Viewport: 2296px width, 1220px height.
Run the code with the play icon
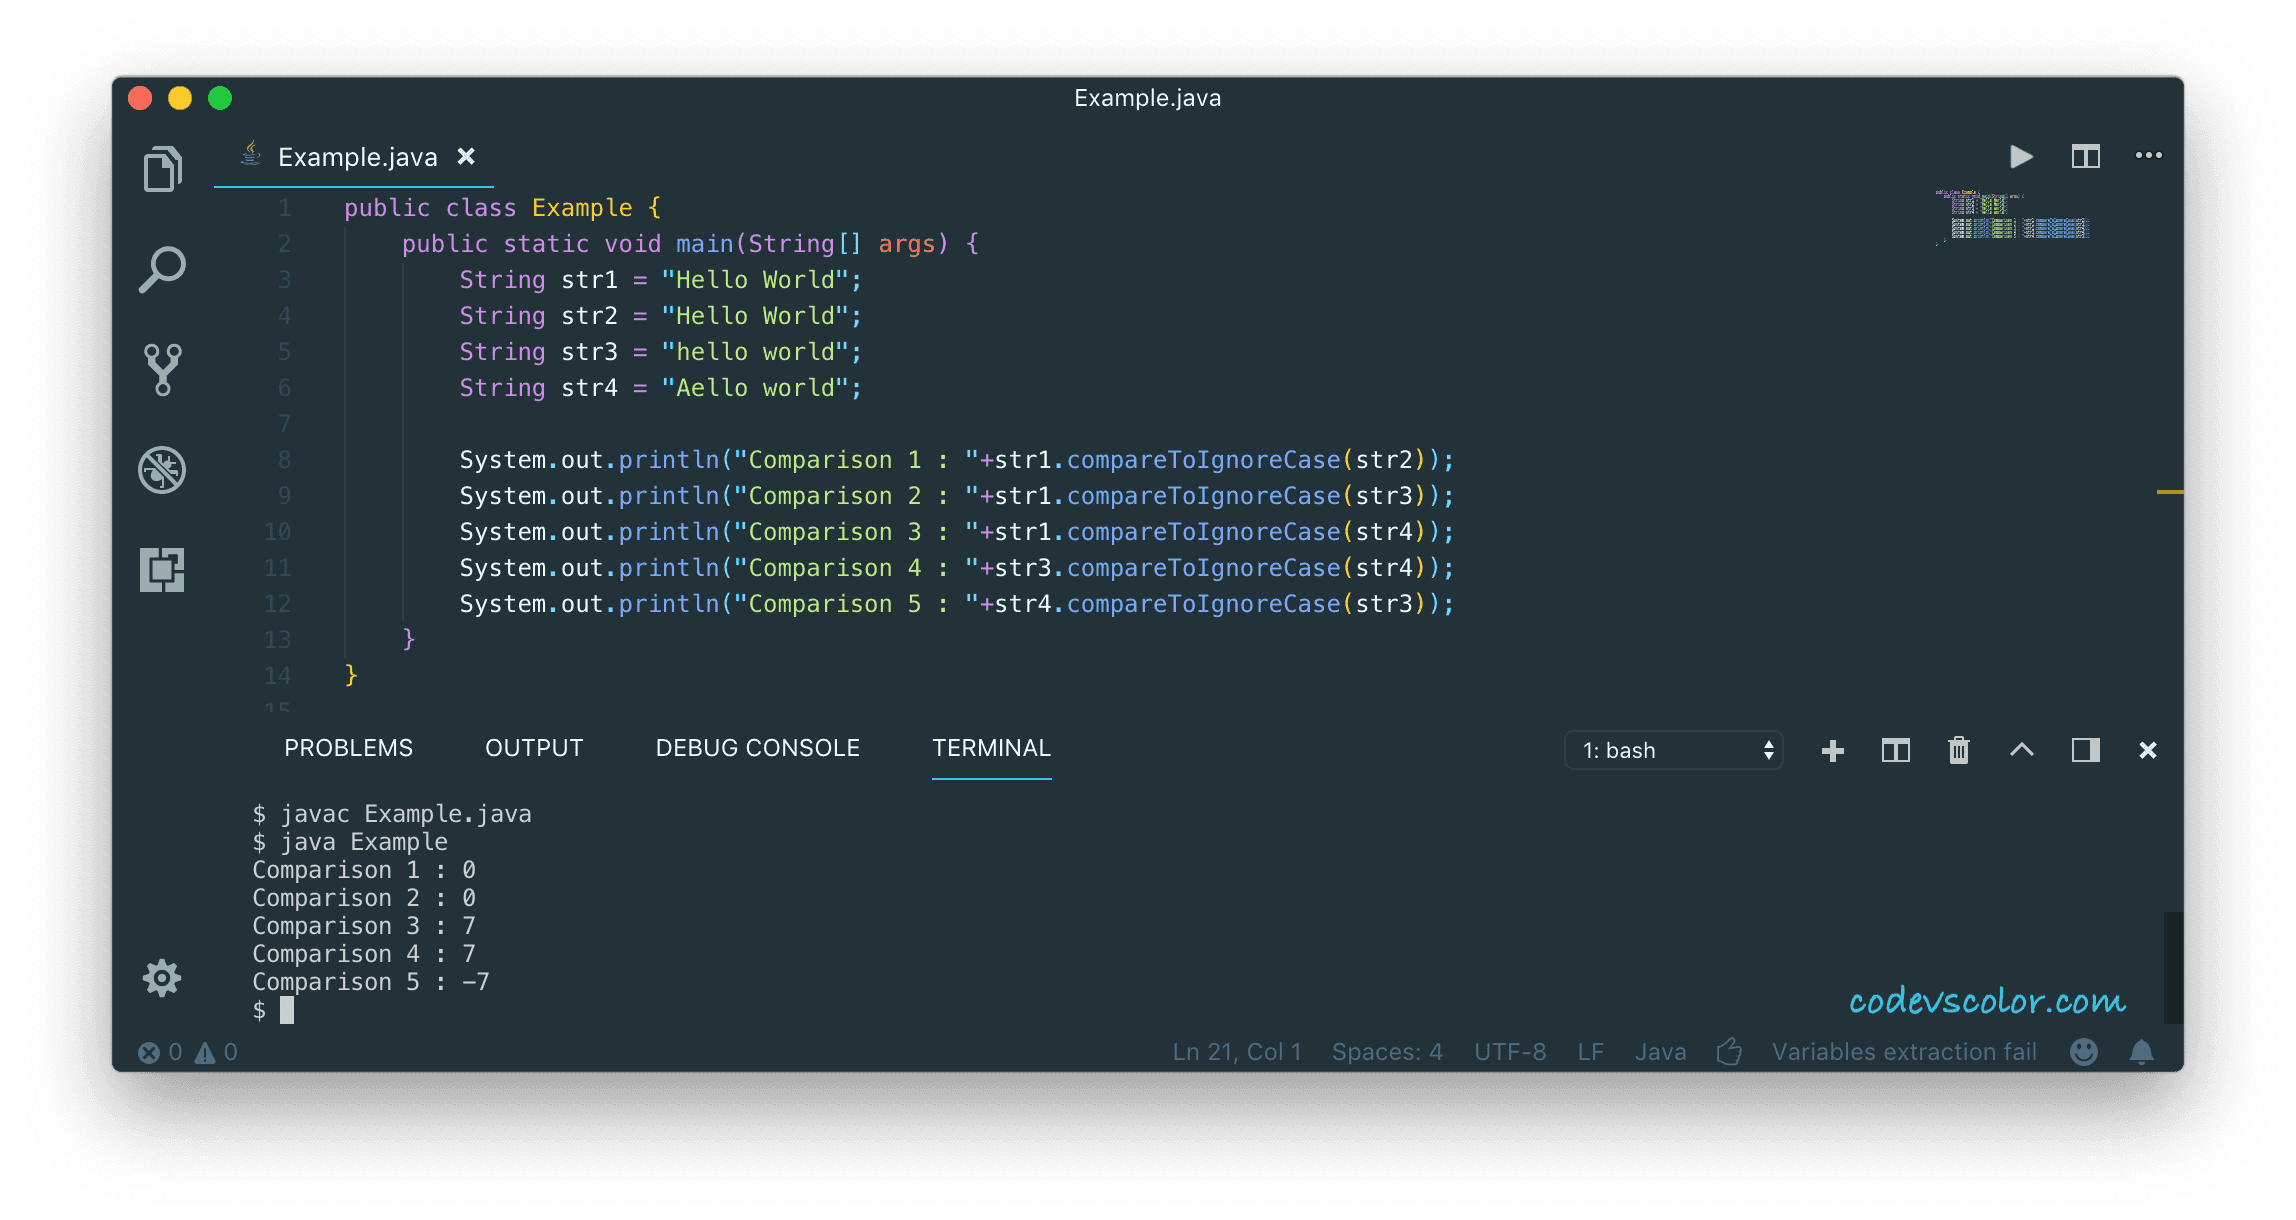[2020, 157]
